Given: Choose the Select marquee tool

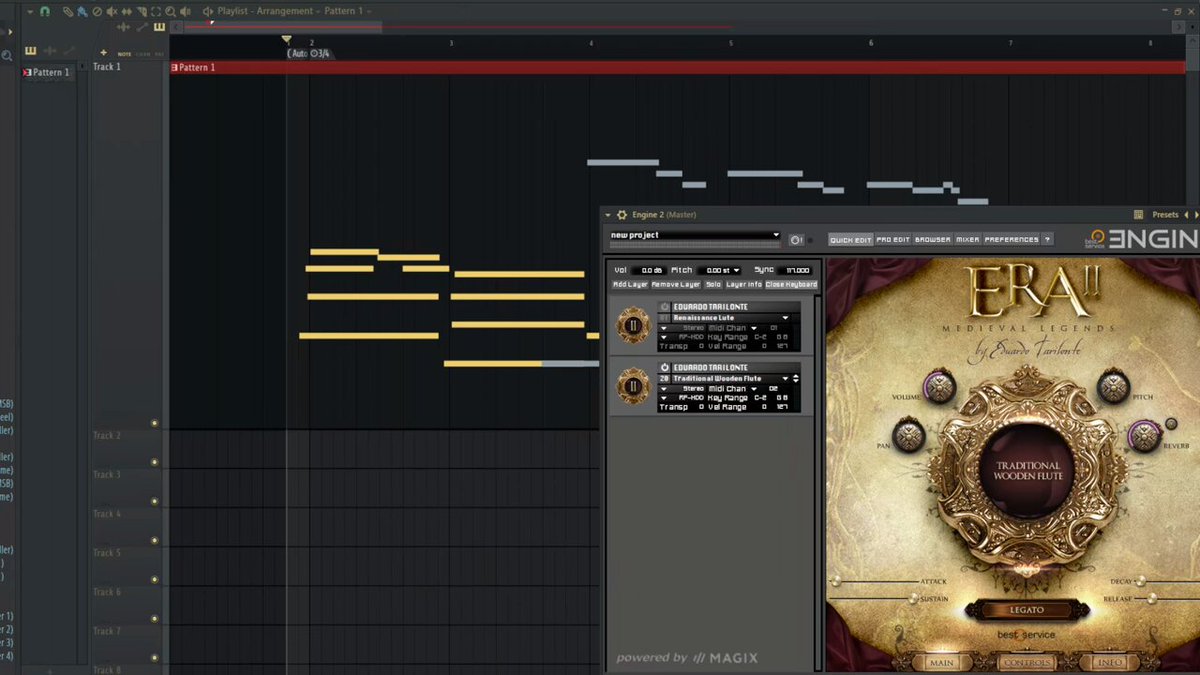Looking at the screenshot, I should pos(156,12).
